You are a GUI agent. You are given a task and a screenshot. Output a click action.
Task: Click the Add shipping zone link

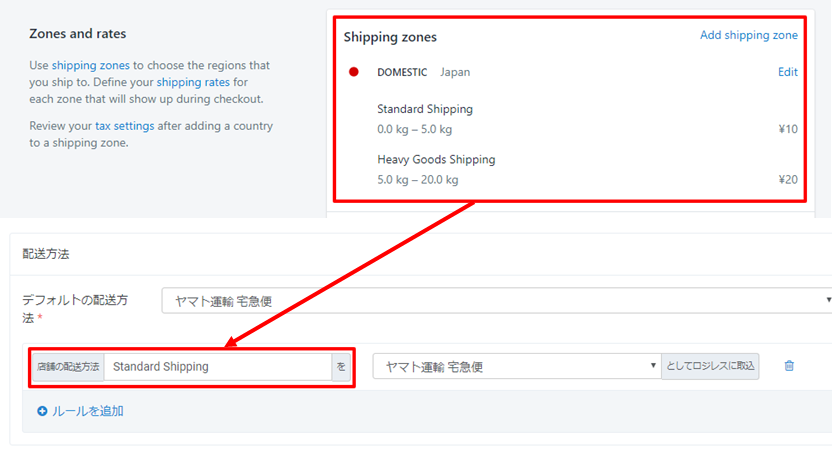pos(749,35)
